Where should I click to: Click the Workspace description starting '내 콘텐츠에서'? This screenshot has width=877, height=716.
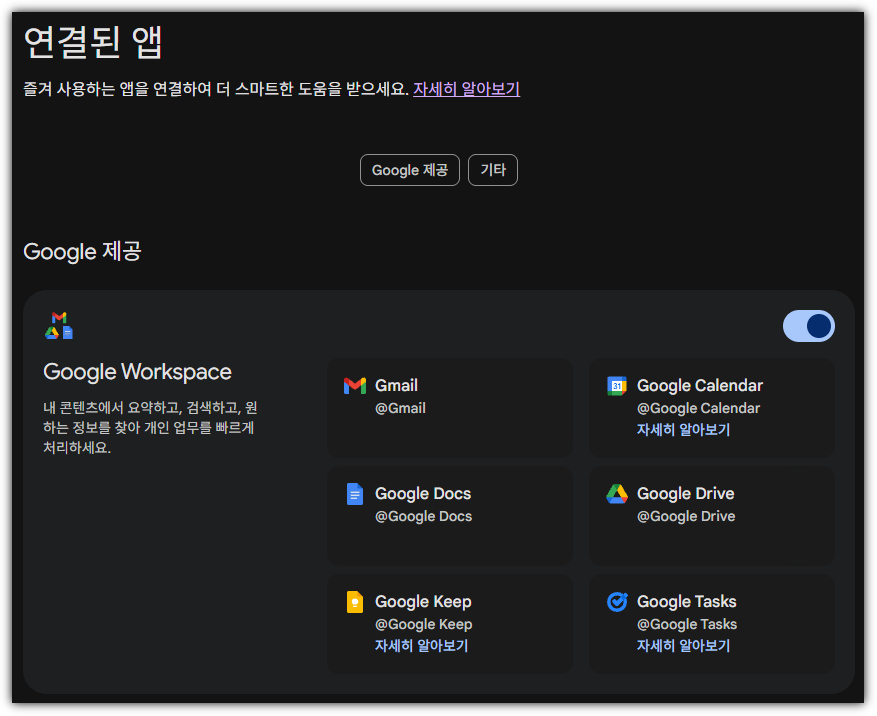[x=150, y=427]
